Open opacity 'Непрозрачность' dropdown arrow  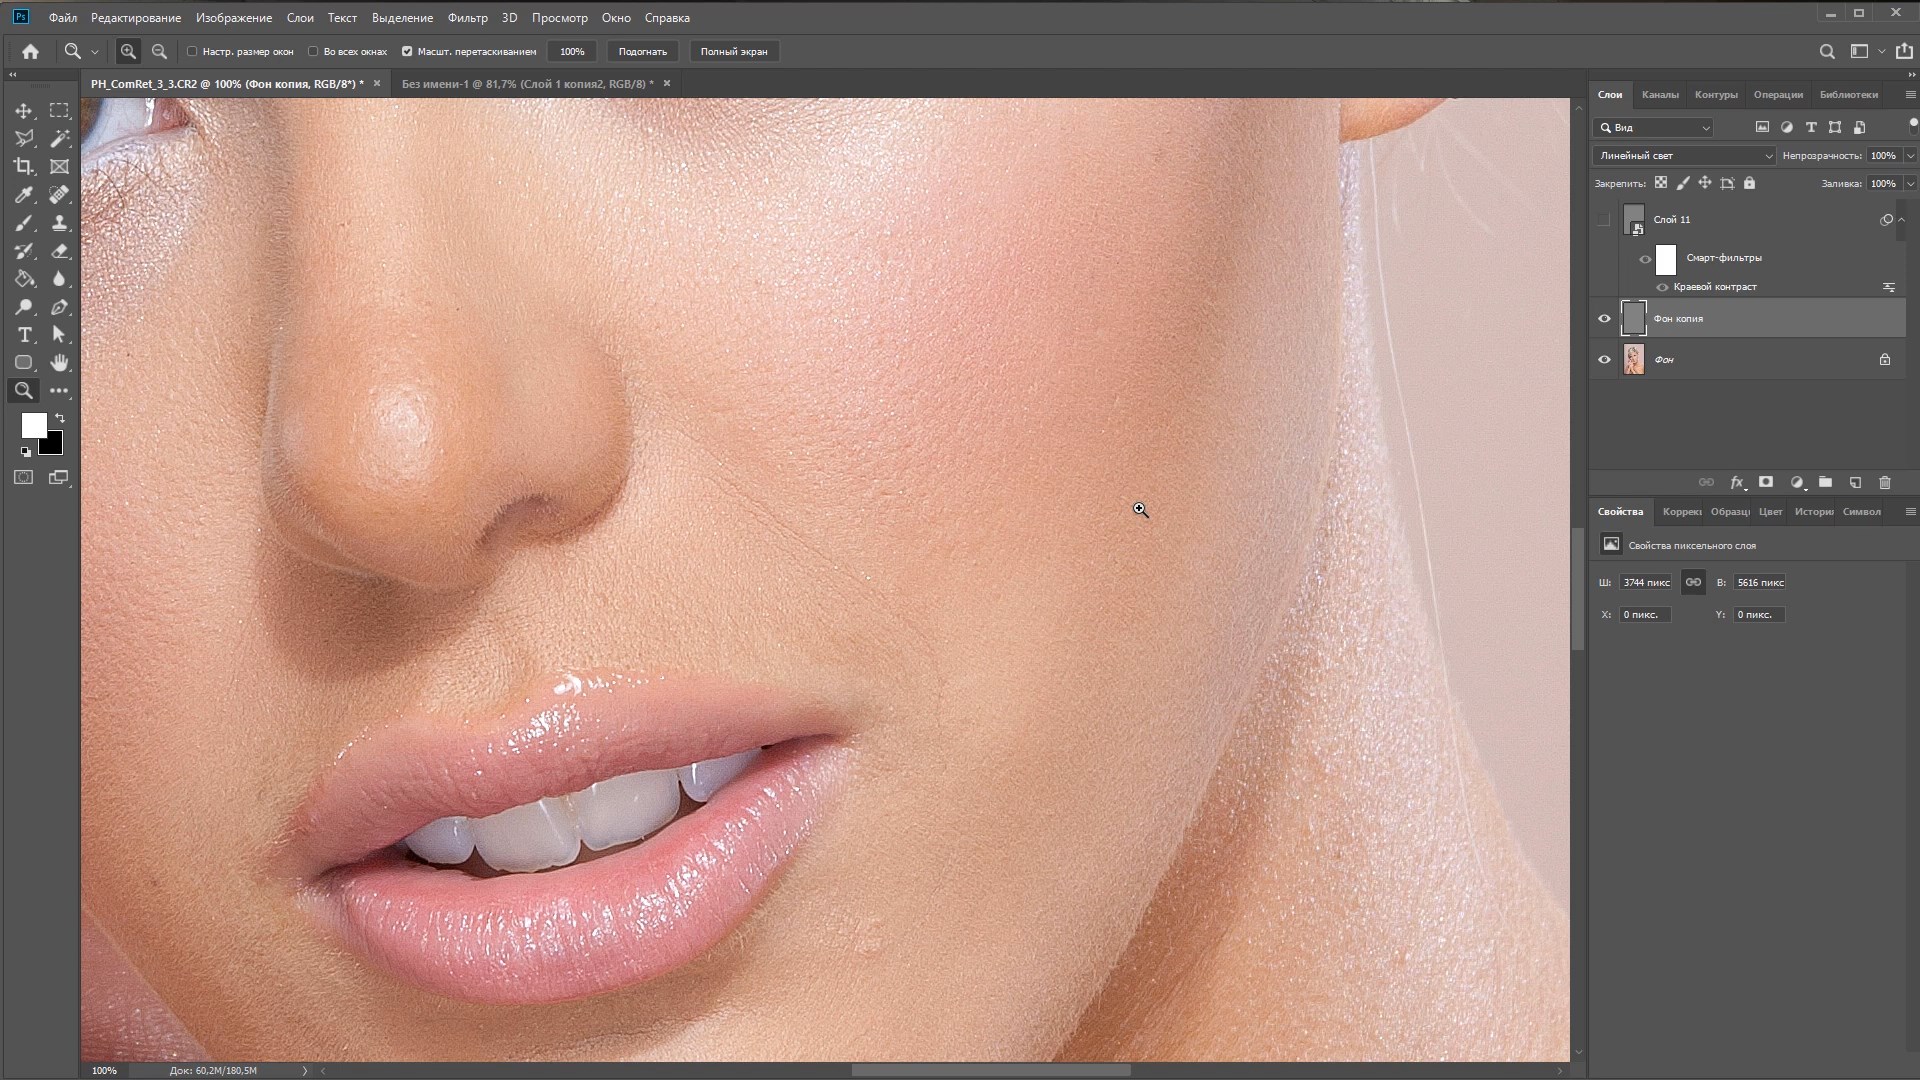tap(1910, 156)
